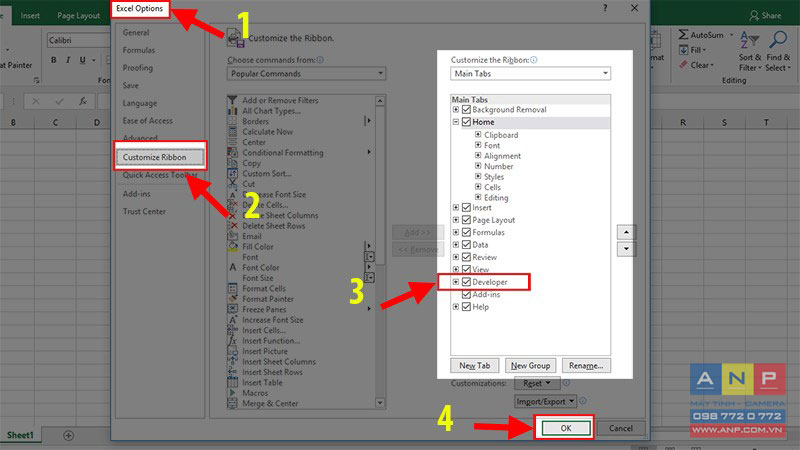Click the AutoSum sigma icon
Image resolution: width=800 pixels, height=450 pixels.
tap(683, 35)
